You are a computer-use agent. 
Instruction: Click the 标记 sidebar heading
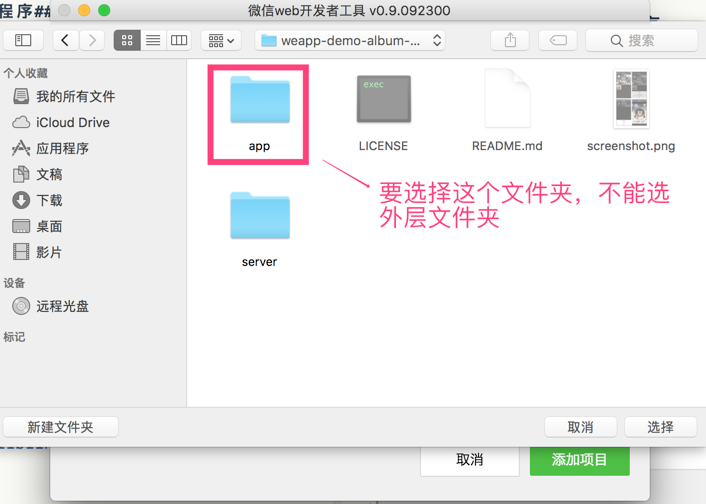(14, 336)
